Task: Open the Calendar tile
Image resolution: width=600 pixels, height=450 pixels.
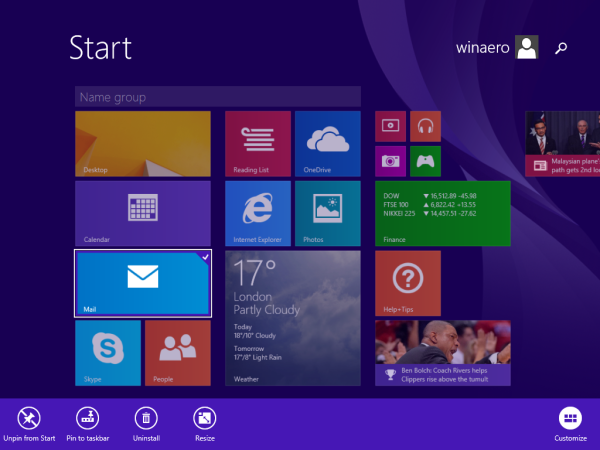Action: point(143,214)
